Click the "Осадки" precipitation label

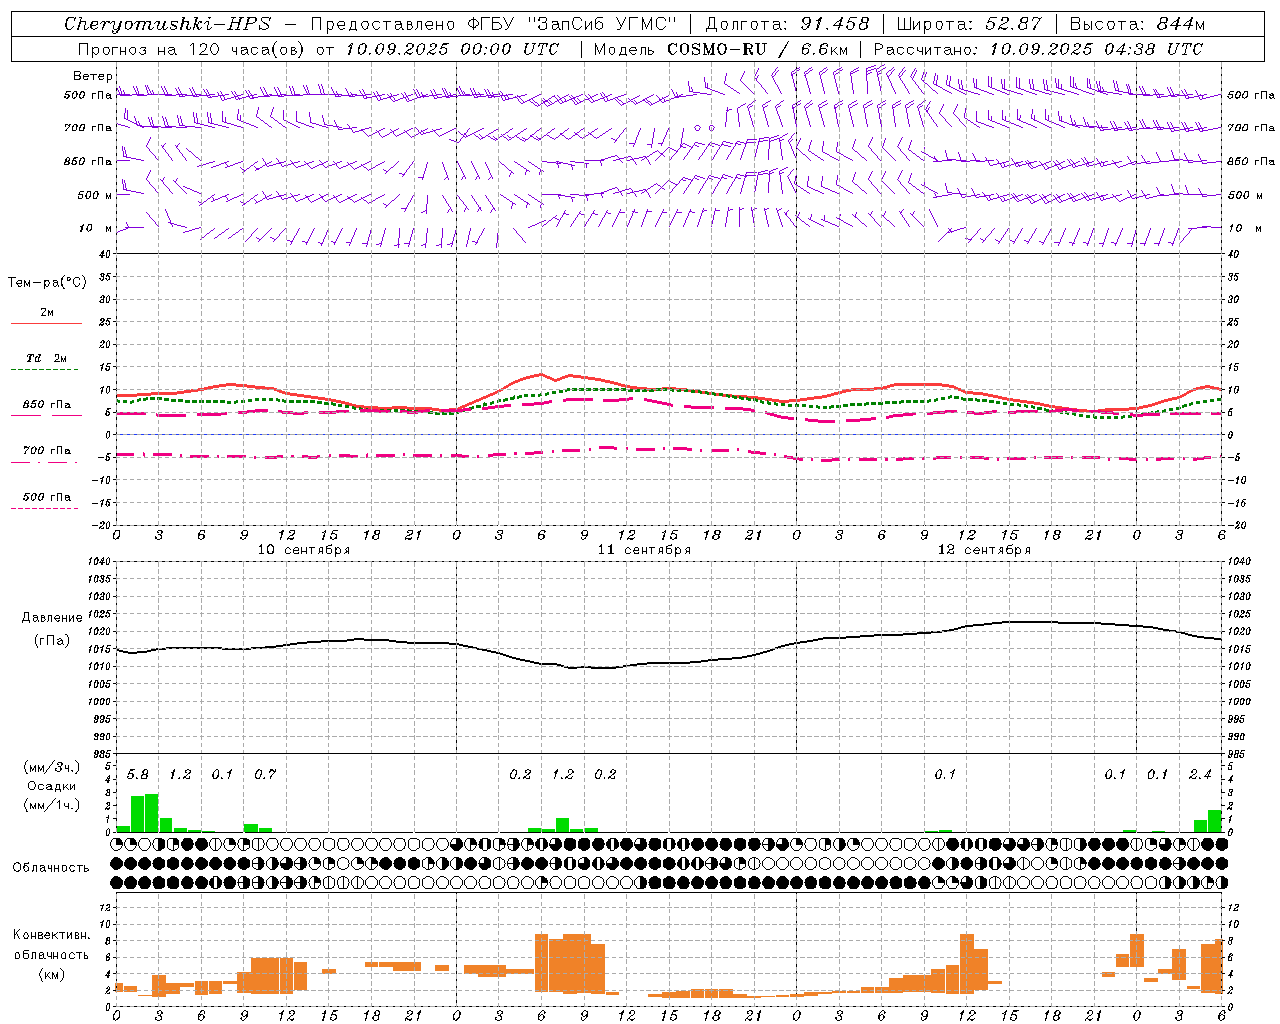point(52,786)
